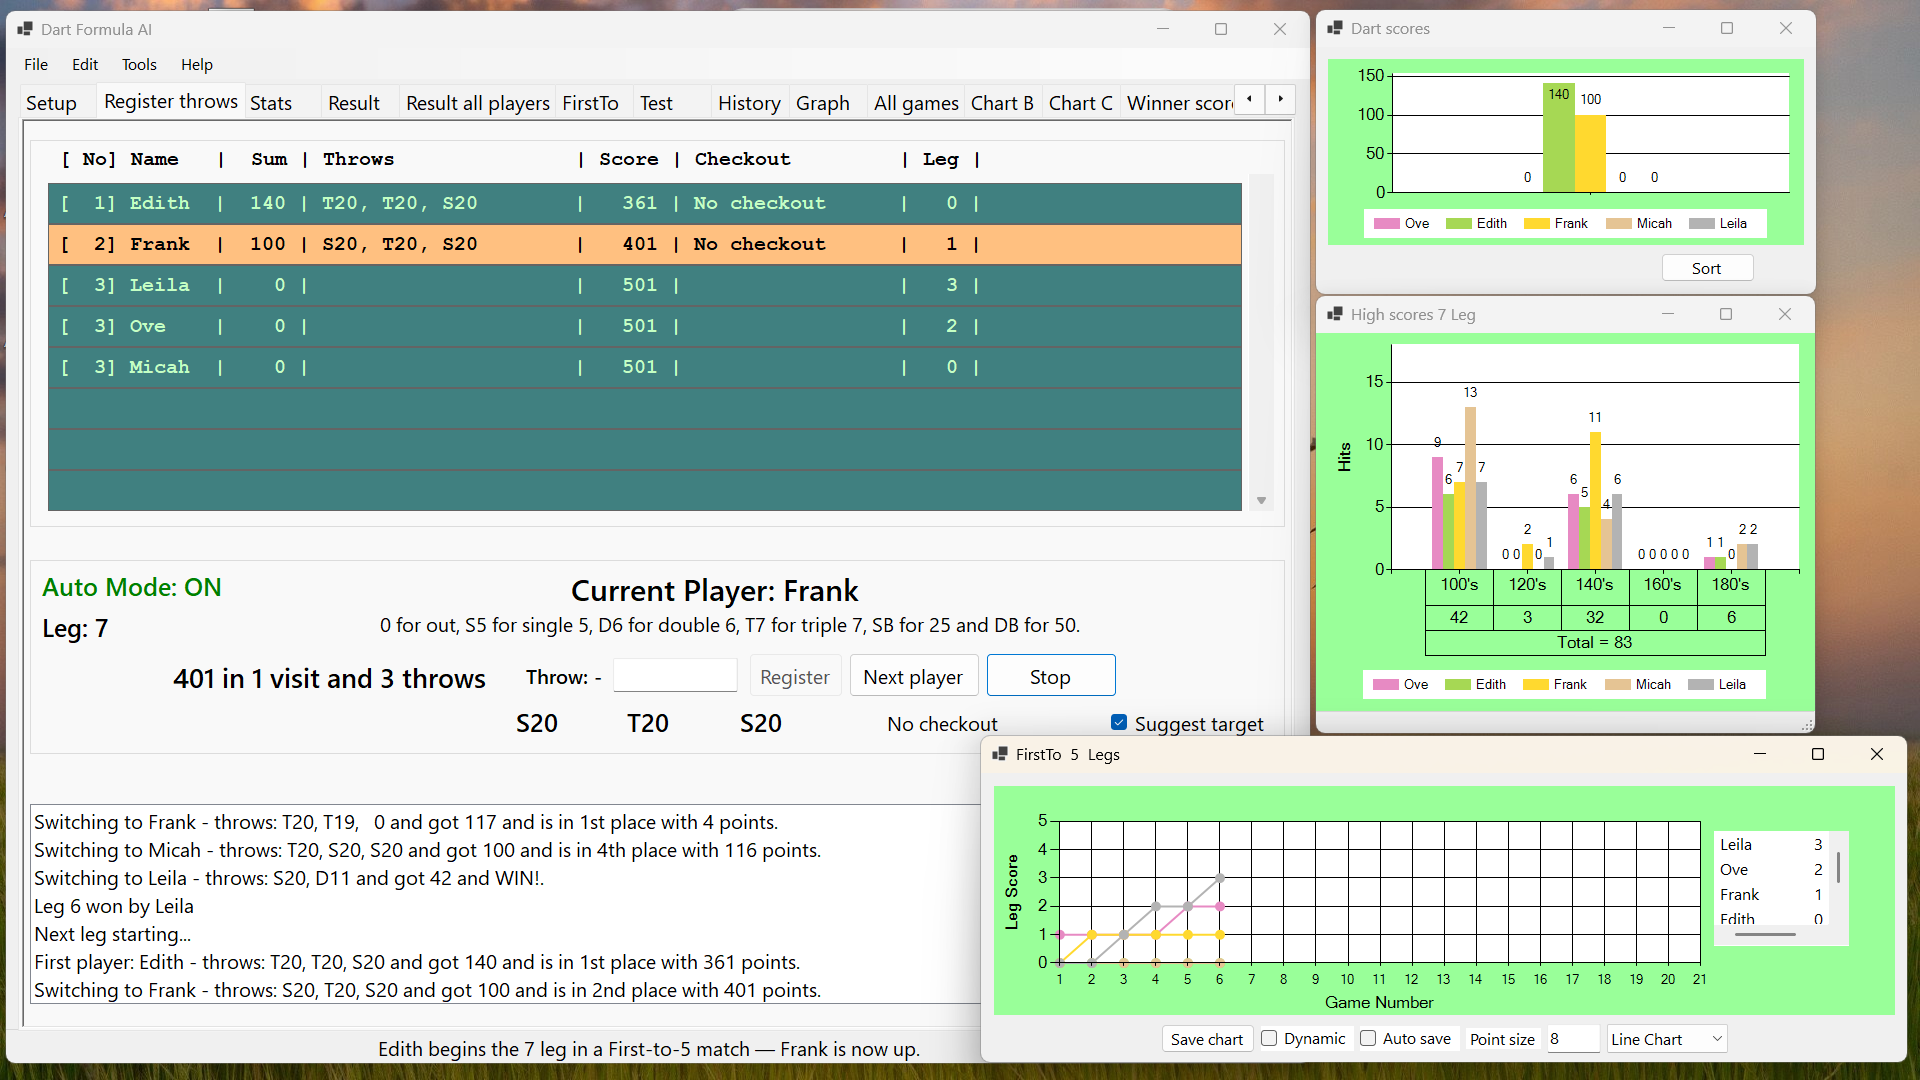Click Frank's yellow legend swatch in Dart scores
1920x1080 pixels.
tap(1536, 224)
